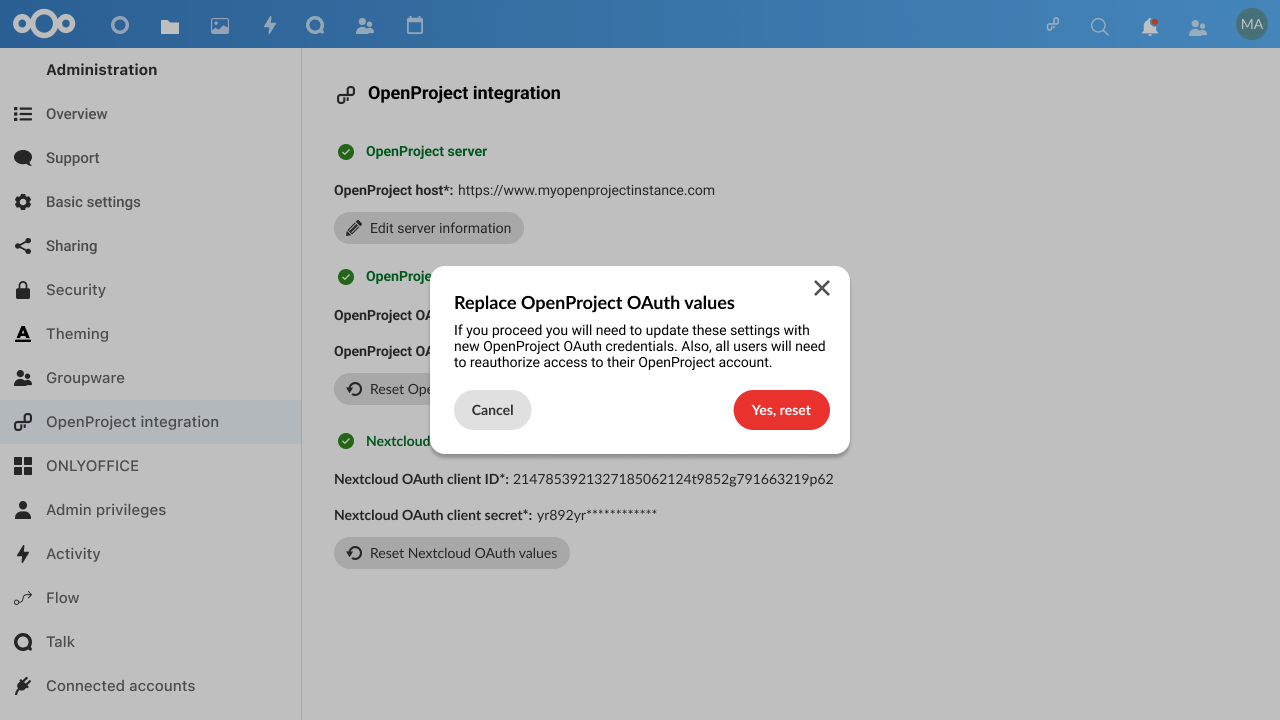Open ONLYOFFICE admin settings
The image size is (1280, 720).
[92, 466]
